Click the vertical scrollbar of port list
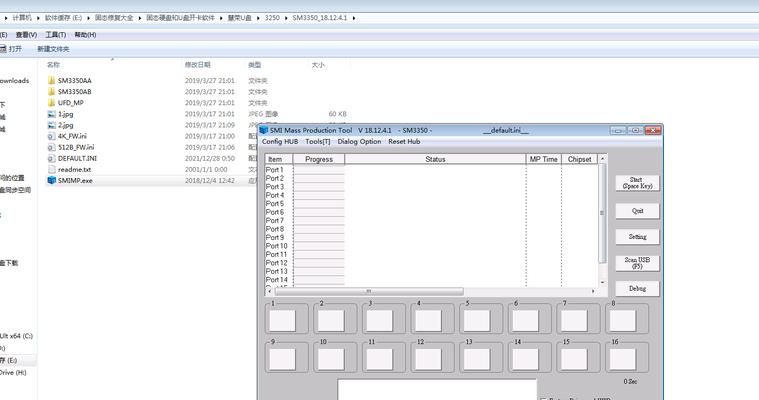This screenshot has height=400, width=759. click(602, 213)
